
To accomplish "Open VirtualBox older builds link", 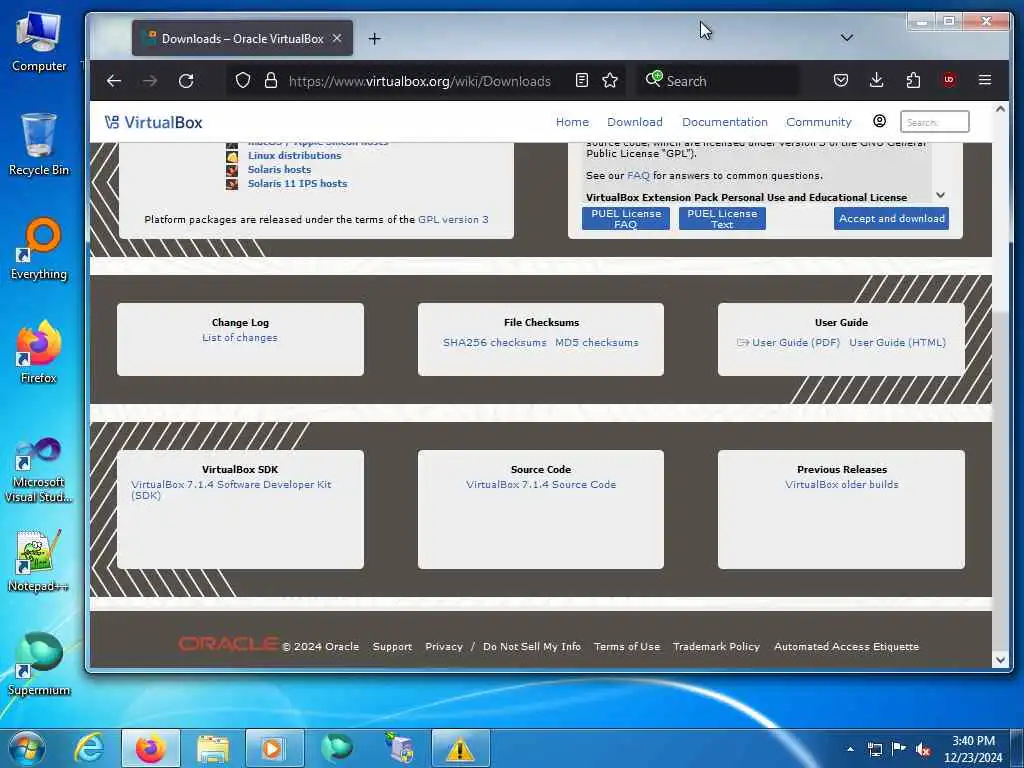I will click(842, 485).
